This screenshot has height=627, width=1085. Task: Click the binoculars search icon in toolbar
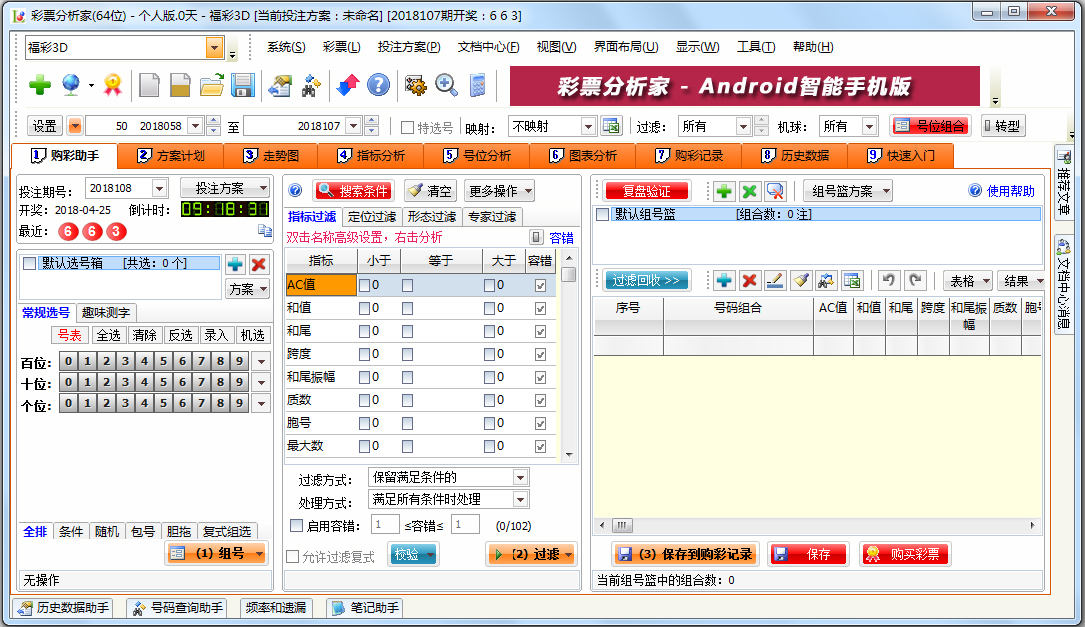310,86
